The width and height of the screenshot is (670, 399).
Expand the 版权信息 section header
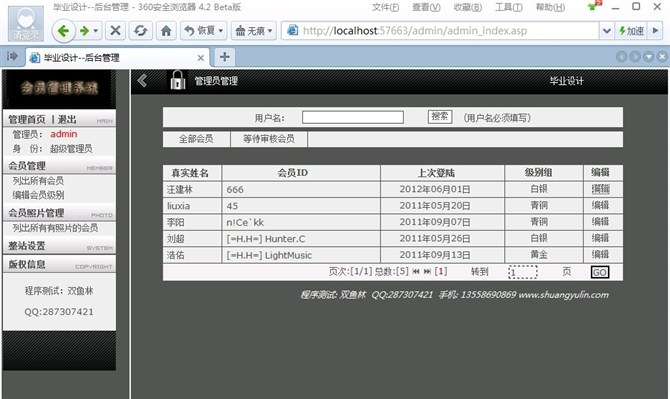(59, 264)
